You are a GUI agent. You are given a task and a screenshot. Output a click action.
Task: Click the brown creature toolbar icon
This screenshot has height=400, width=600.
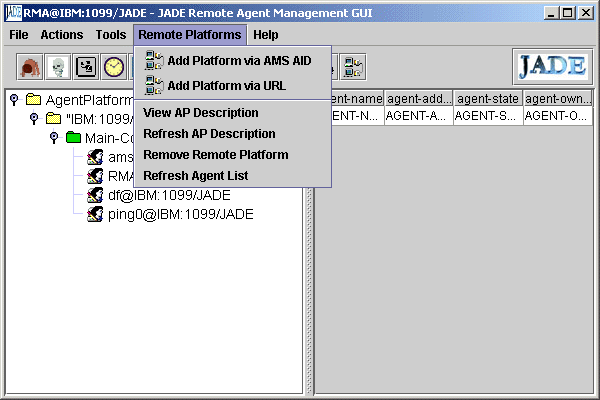29,67
